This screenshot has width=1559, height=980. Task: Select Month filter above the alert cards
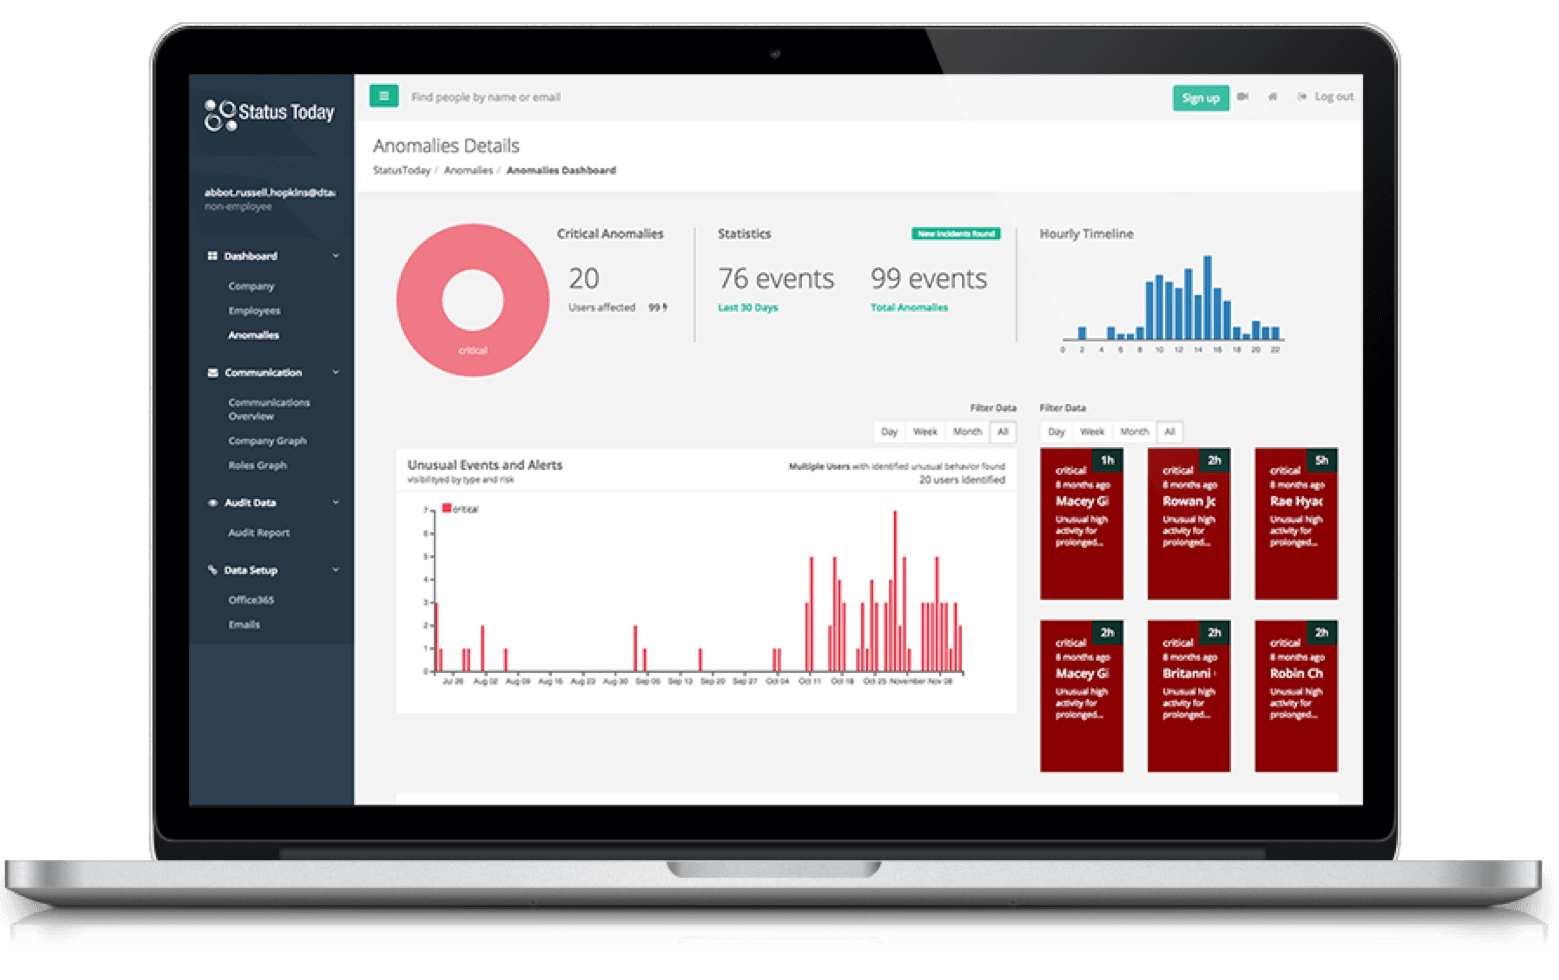pos(1134,432)
